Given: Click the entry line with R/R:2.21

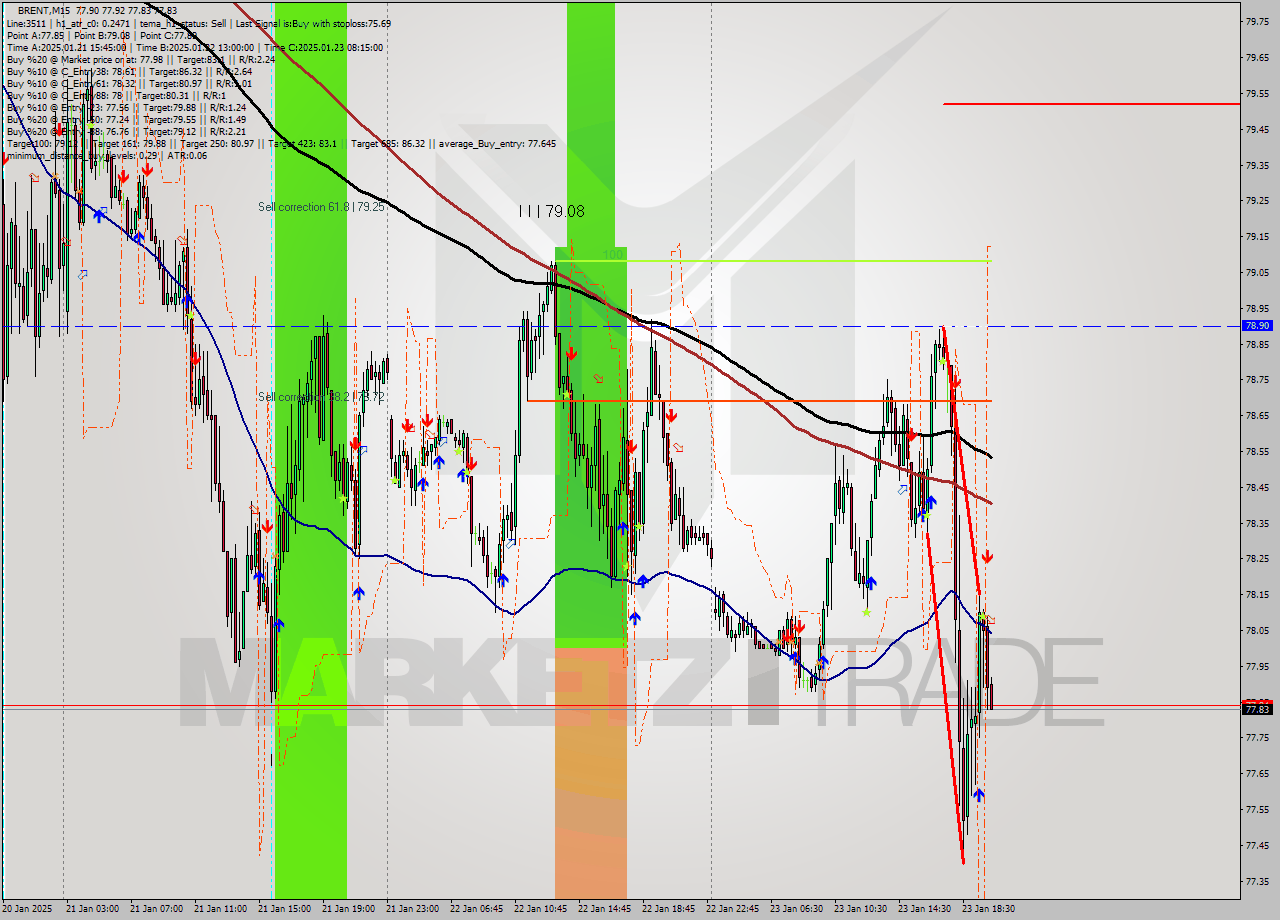Looking at the screenshot, I should coord(126,131).
